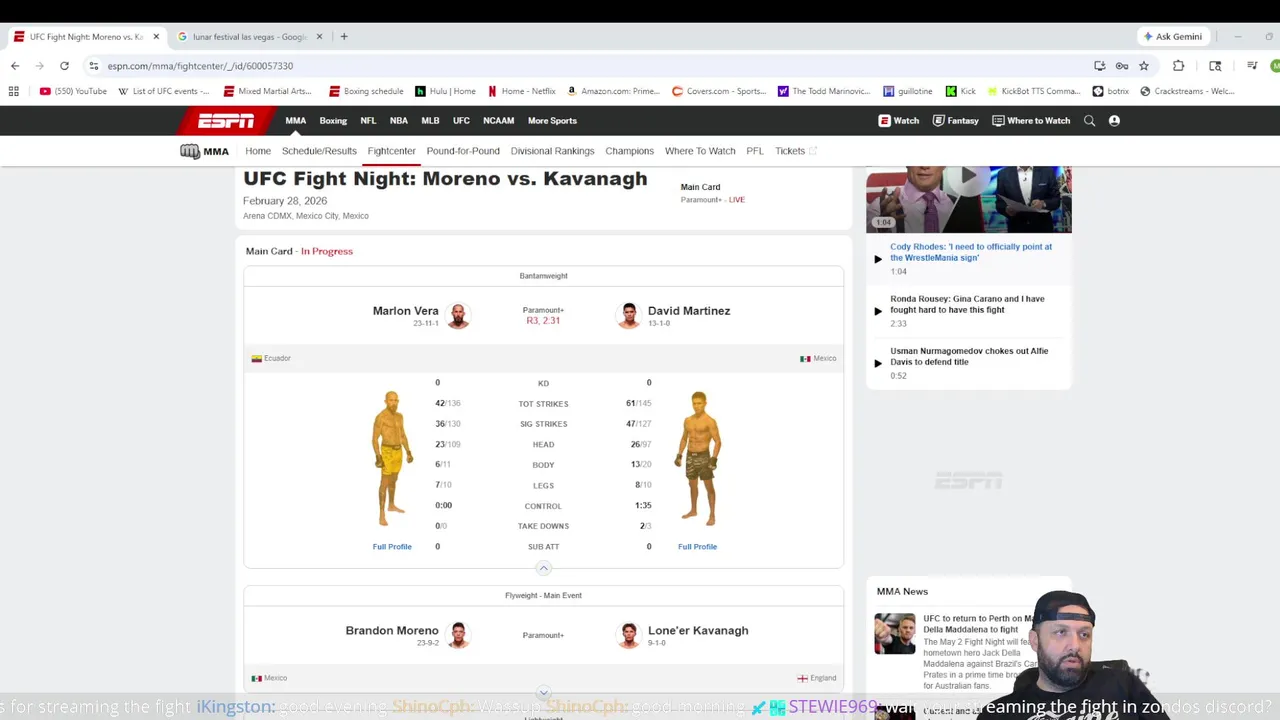The image size is (1280, 720).
Task: Open UFC in ESPN navigation
Action: point(461,121)
